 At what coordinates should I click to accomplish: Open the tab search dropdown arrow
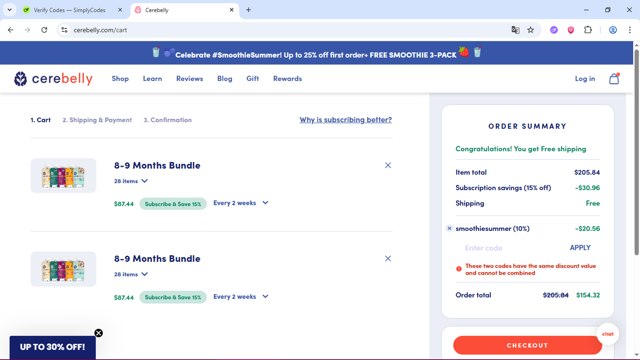pos(9,10)
